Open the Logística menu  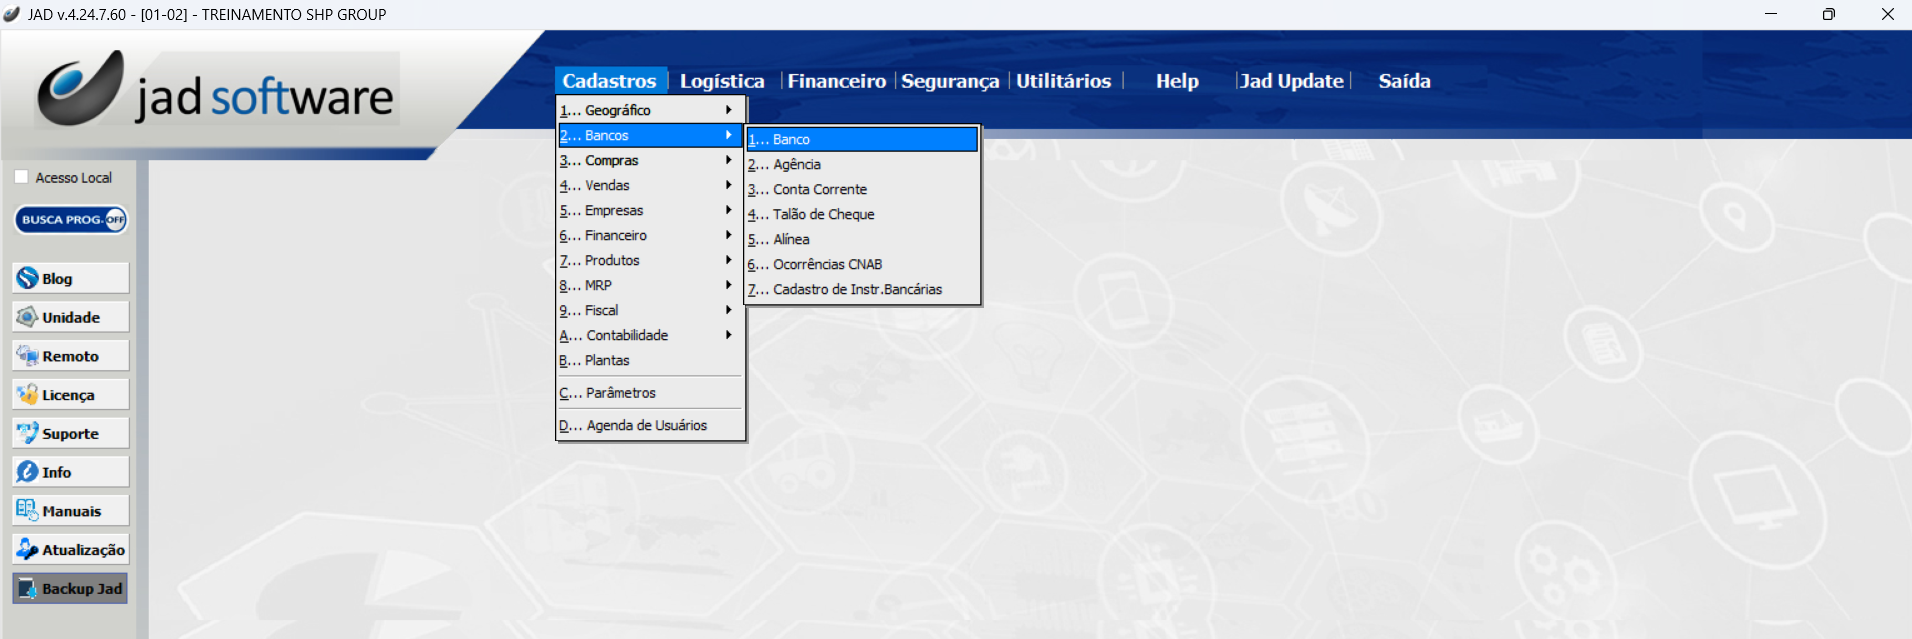click(721, 81)
